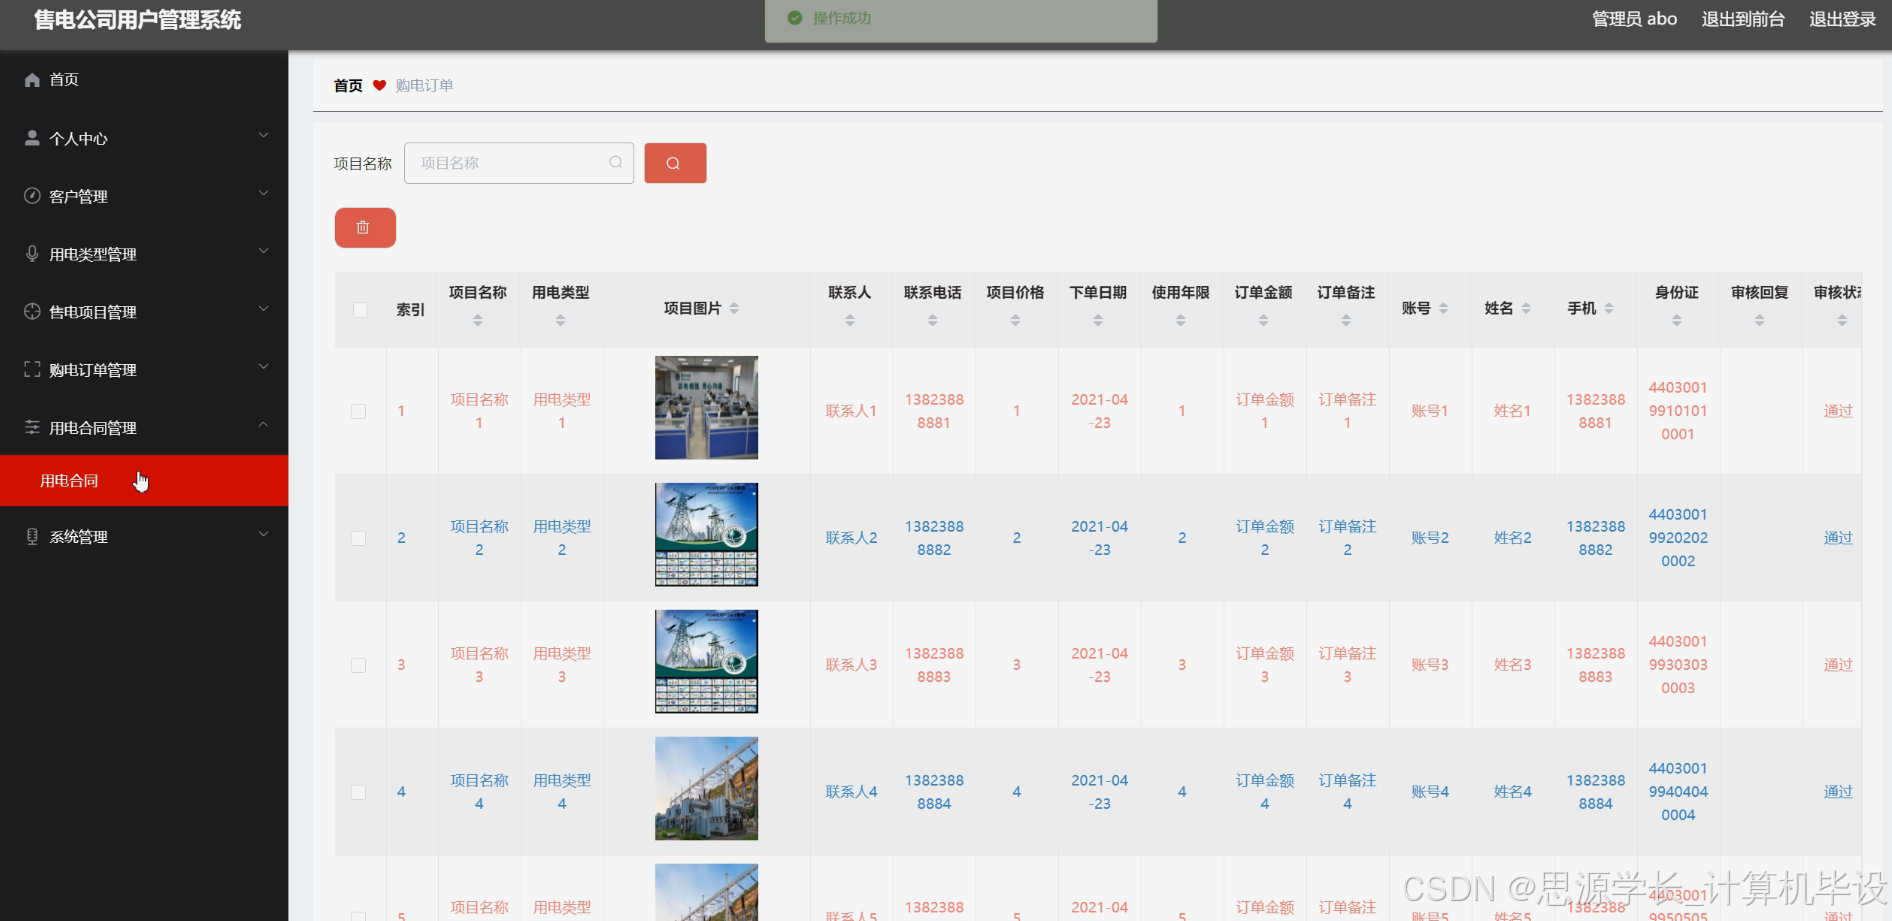Tick the checkbox for row 3
The height and width of the screenshot is (921, 1892).
358,665
